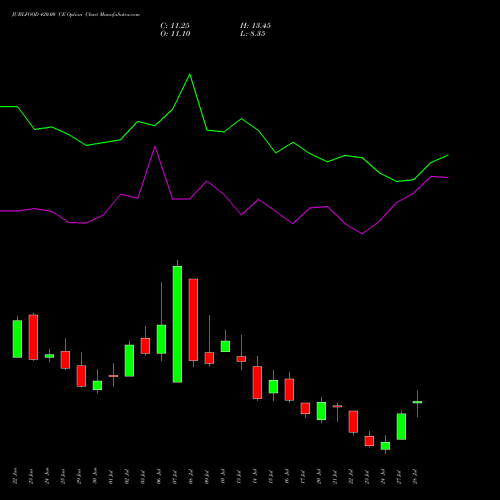Image resolution: width=500 pixels, height=500 pixels.
Task: Click the '28 Jul' date label
Action: pos(415,476)
